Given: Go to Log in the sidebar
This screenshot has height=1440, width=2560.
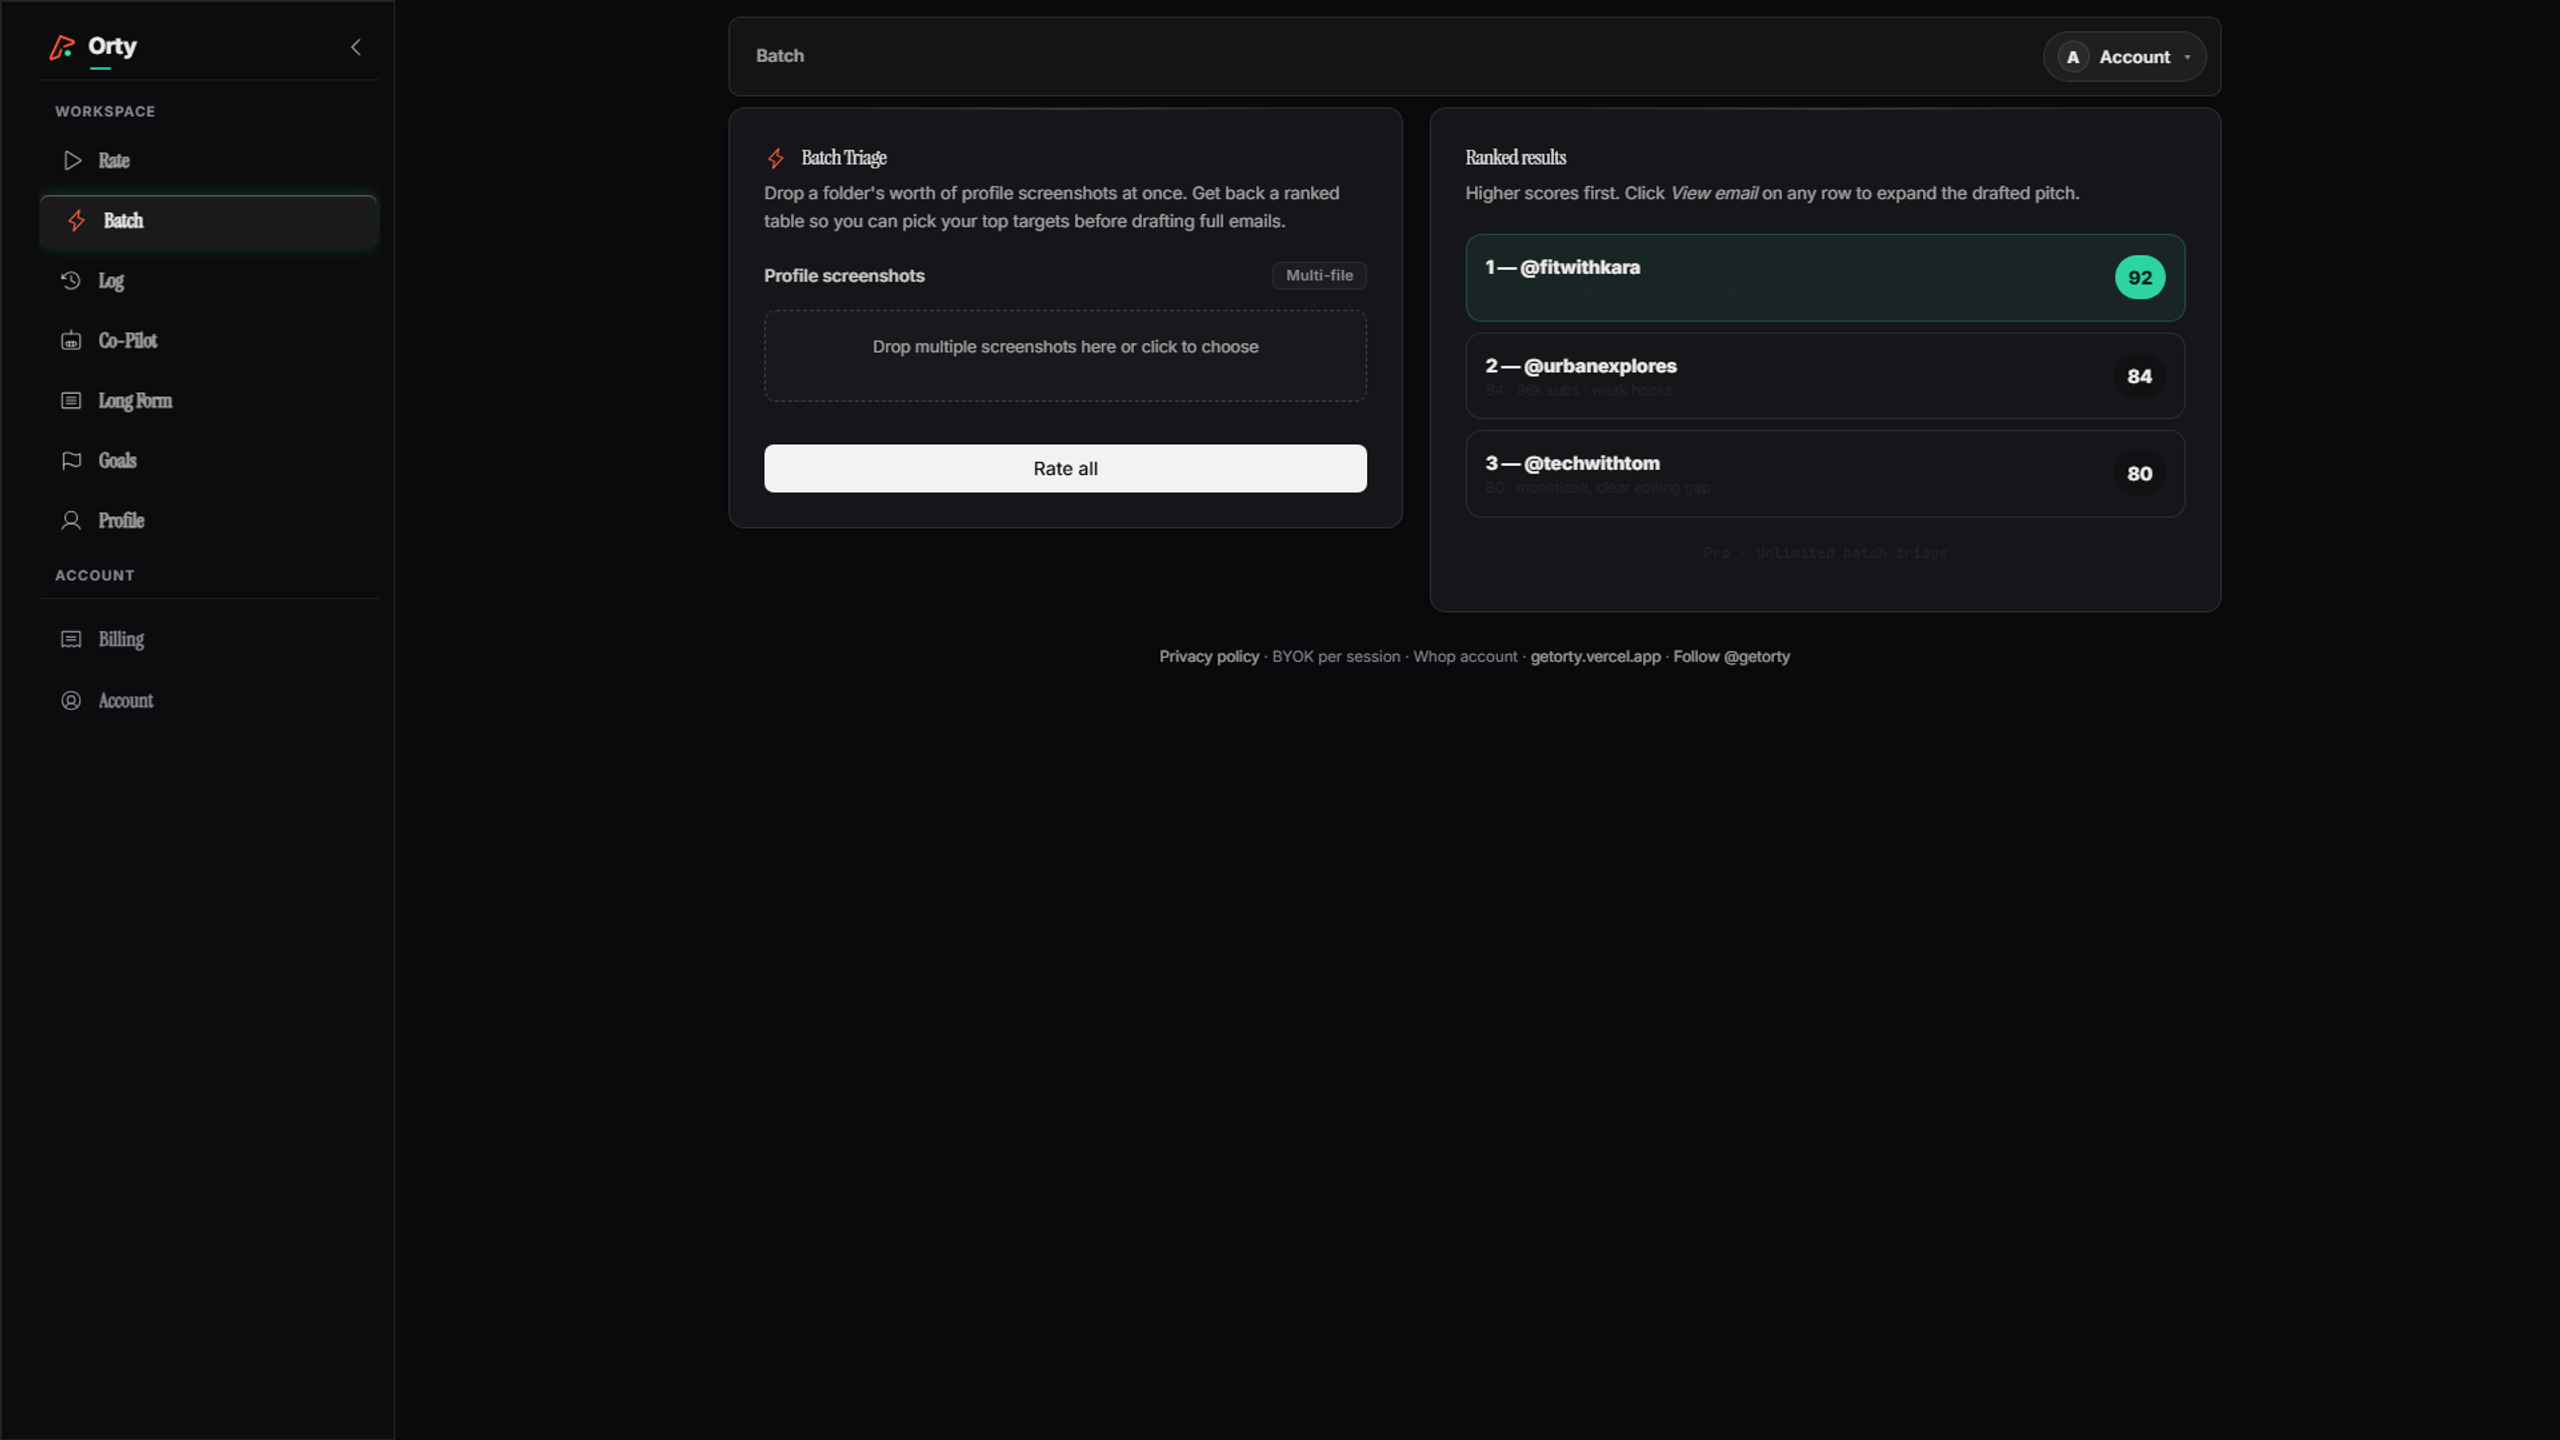Looking at the screenshot, I should pos(208,281).
